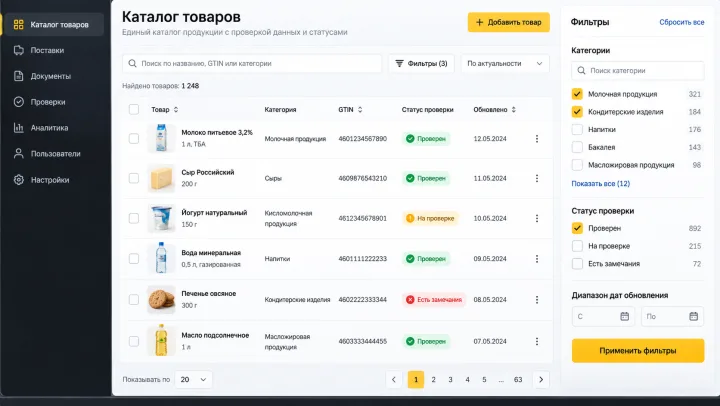Check Масложировая продукция category filter

(577, 165)
